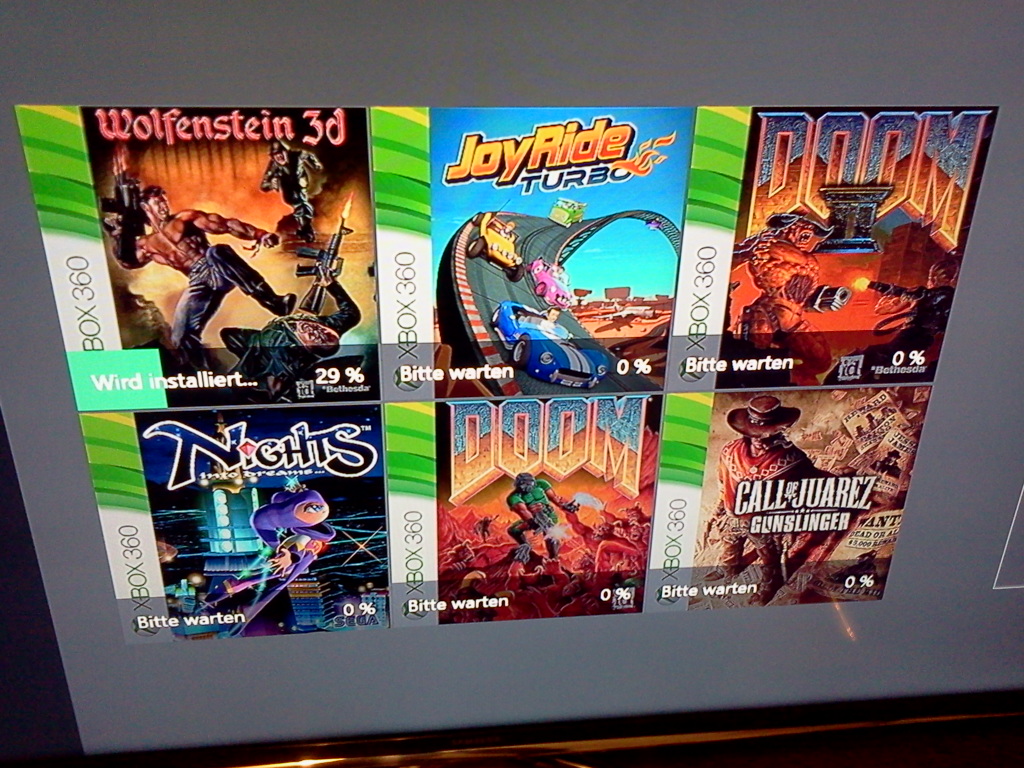Click 'Bitte warten' on JoyRide Turbo
This screenshot has height=768, width=1024.
pos(456,373)
